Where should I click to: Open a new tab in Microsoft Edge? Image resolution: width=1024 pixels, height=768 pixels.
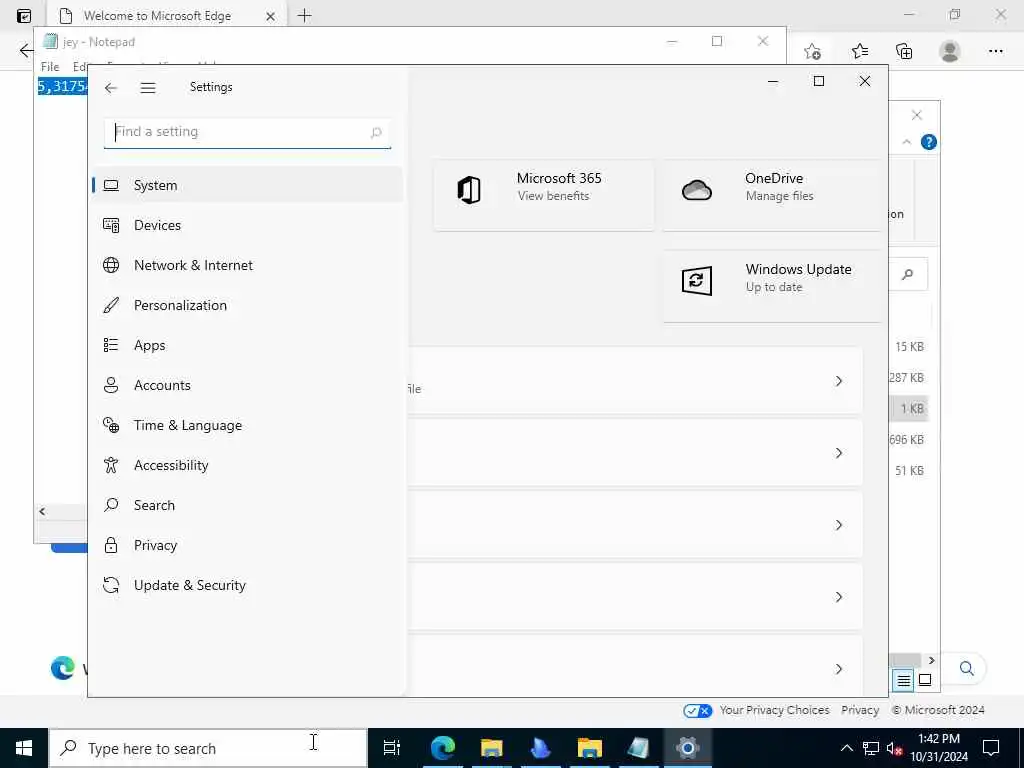coord(304,16)
